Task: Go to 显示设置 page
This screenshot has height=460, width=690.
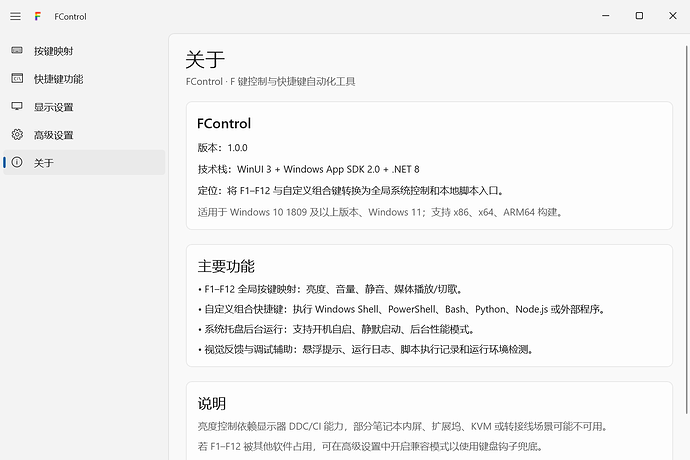Action: [84, 107]
